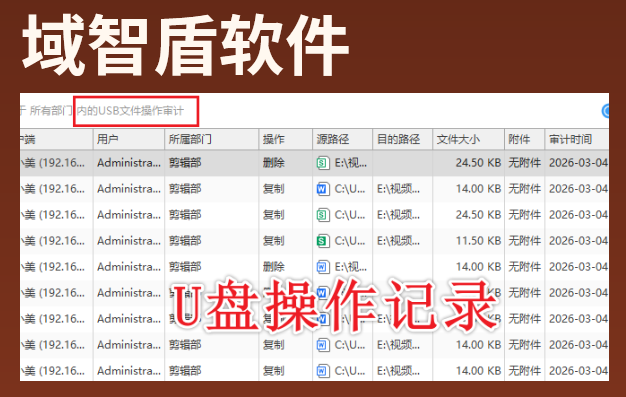Click the C:\U... source path in the 11.50 KB row

click(x=350, y=241)
